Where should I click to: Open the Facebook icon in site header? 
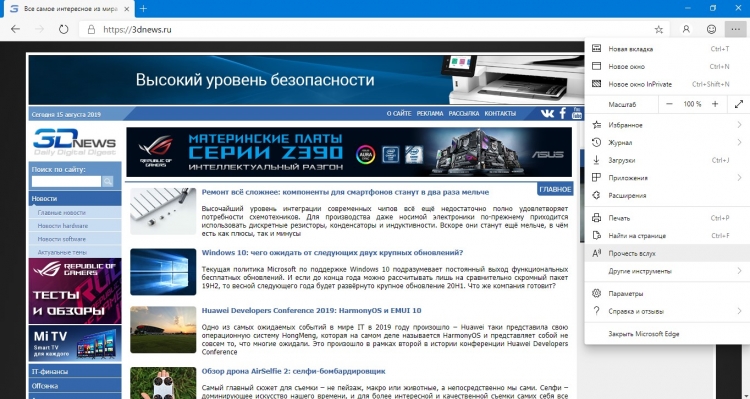(563, 113)
